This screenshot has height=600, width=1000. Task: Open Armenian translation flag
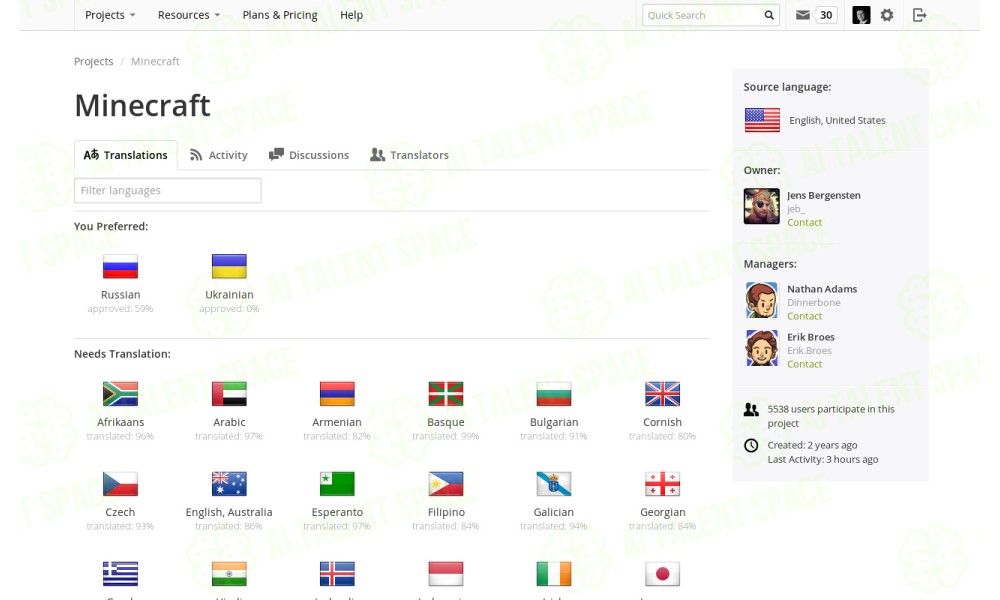(337, 394)
